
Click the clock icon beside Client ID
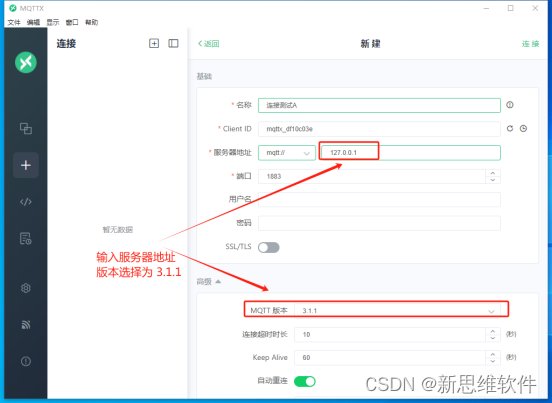[x=523, y=128]
